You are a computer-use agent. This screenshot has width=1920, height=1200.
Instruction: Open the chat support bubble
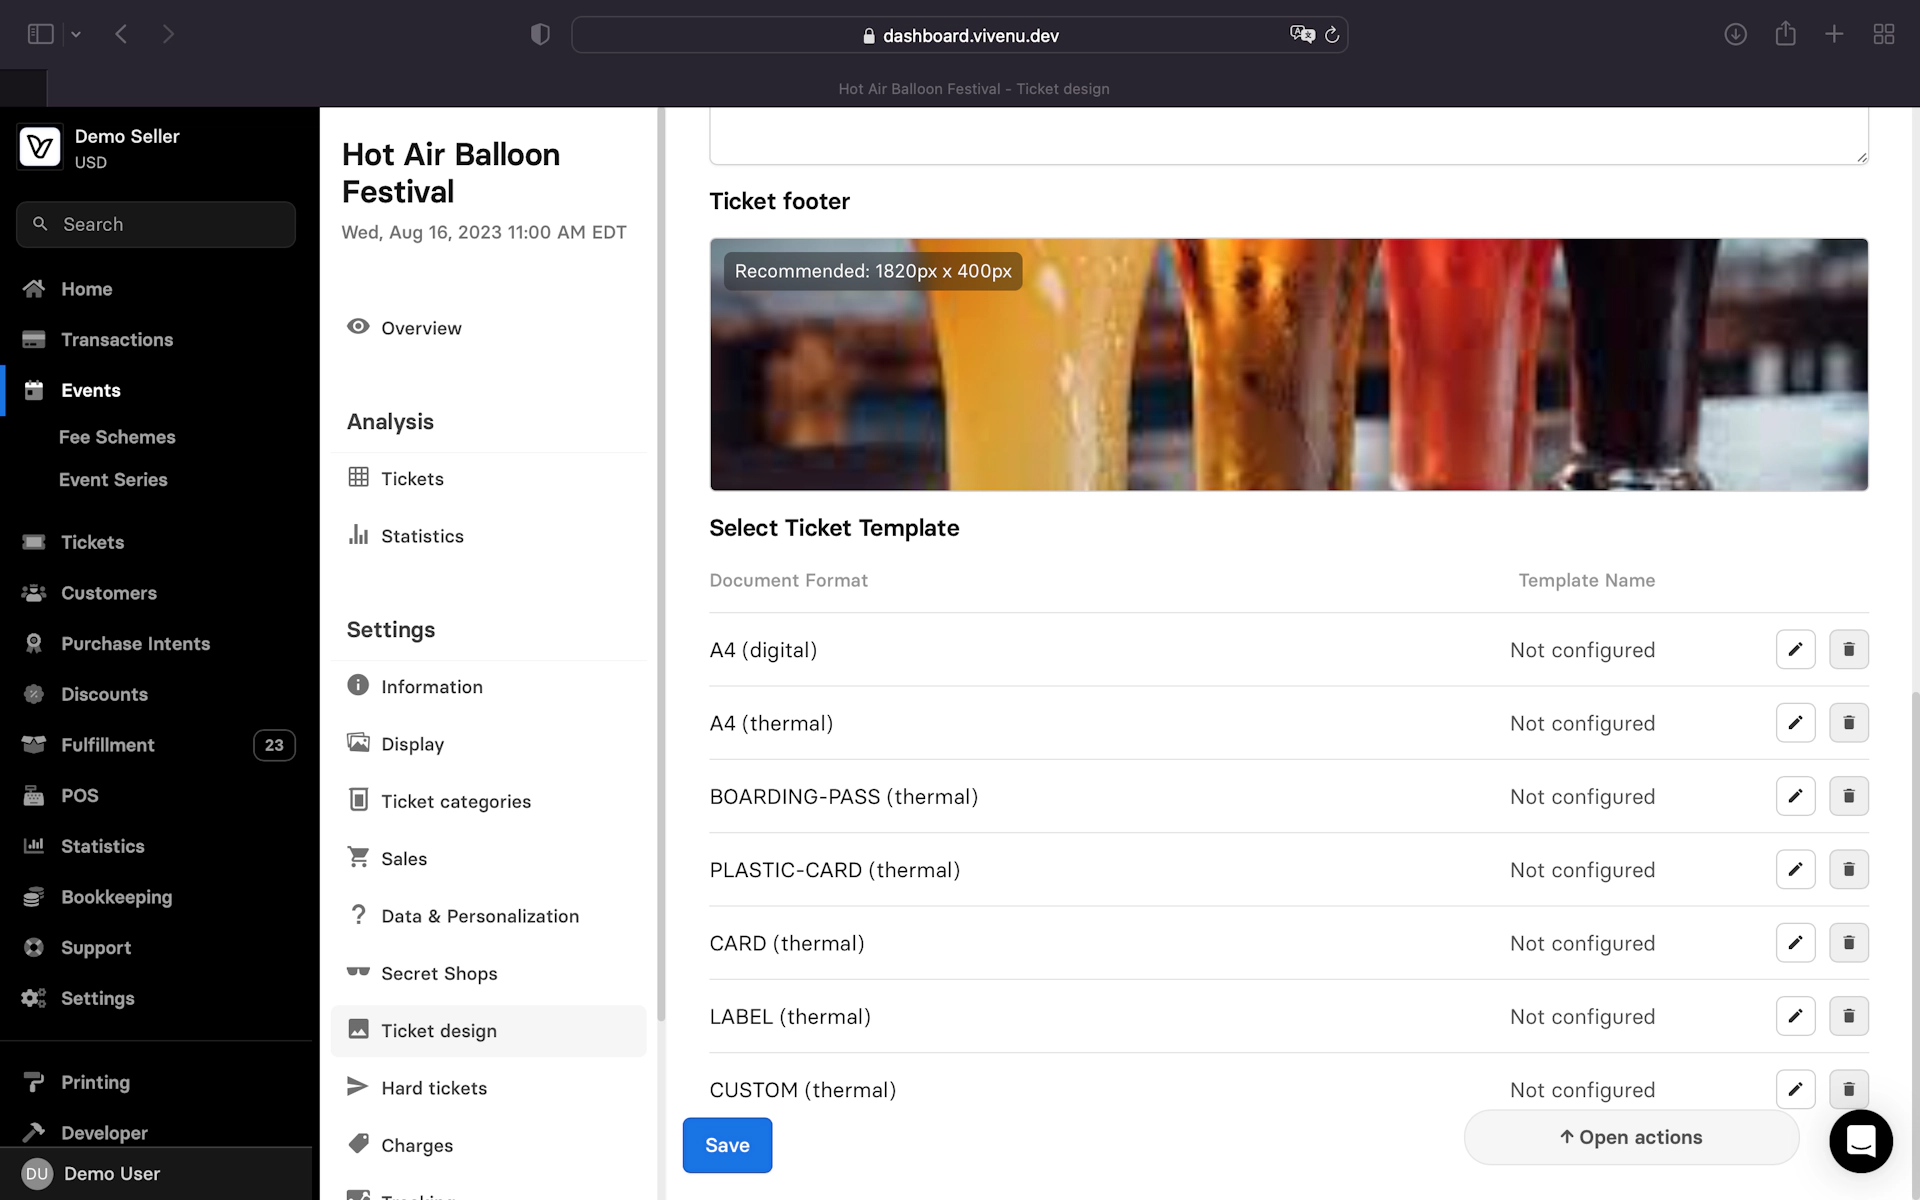(1860, 1141)
